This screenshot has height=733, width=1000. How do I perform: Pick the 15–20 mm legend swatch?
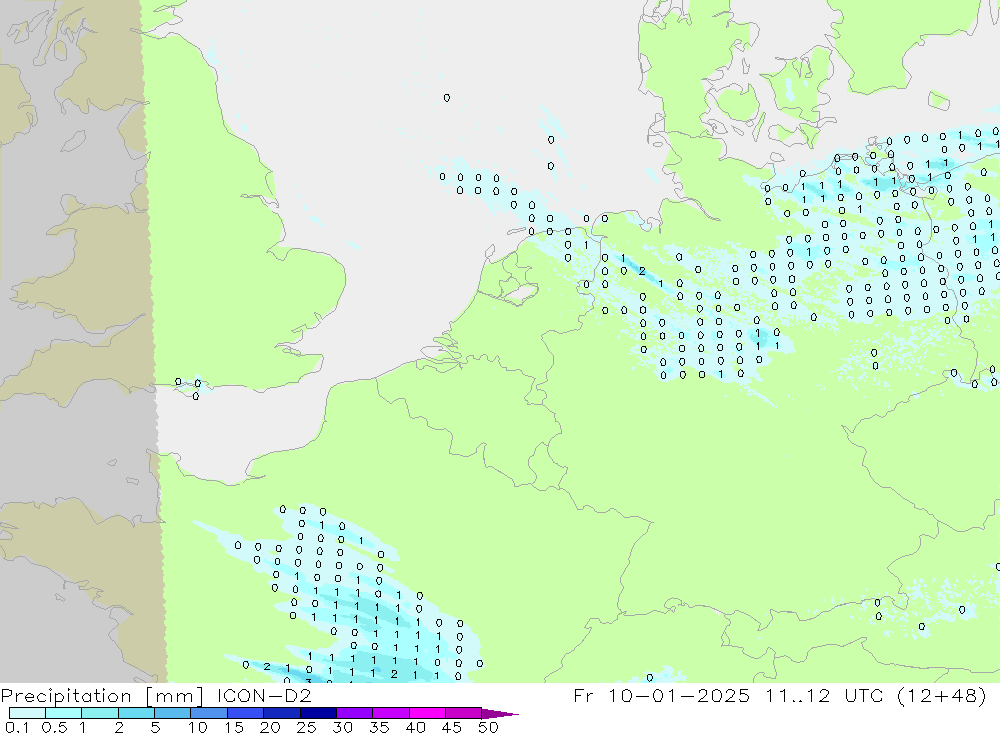(245, 713)
